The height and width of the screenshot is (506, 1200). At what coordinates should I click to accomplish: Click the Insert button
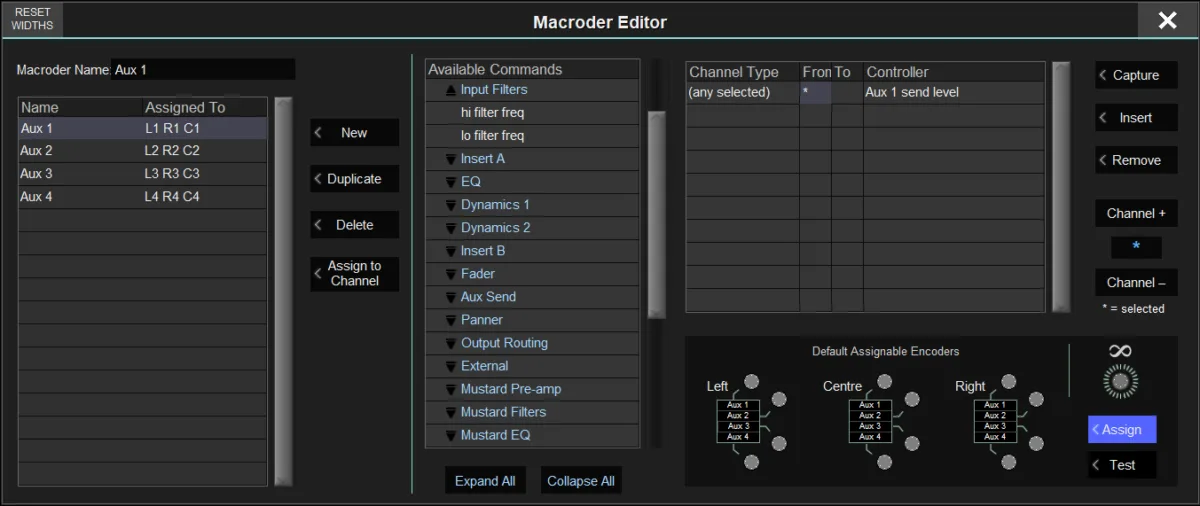(x=1136, y=118)
